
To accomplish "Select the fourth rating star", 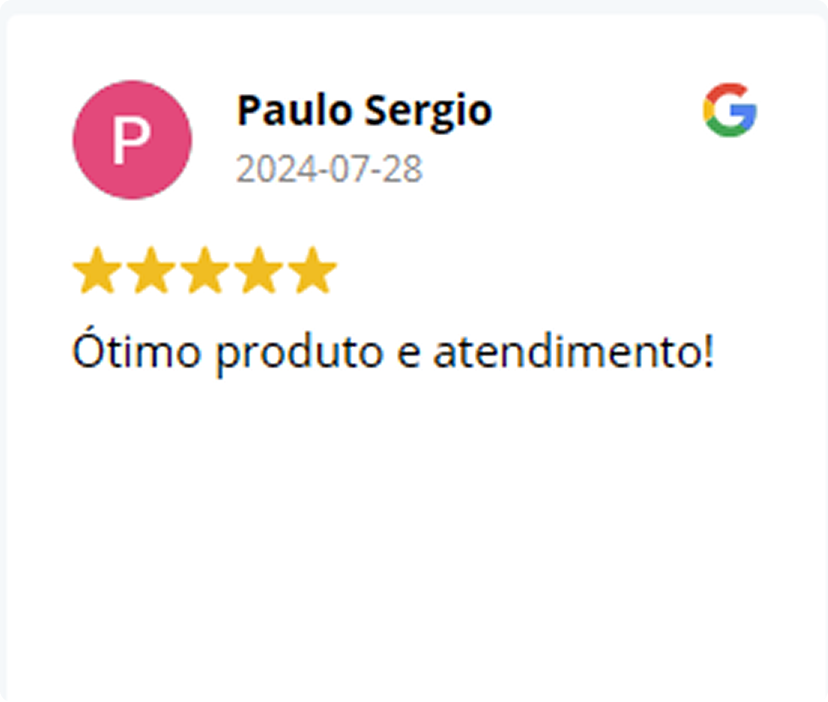I will 259,270.
